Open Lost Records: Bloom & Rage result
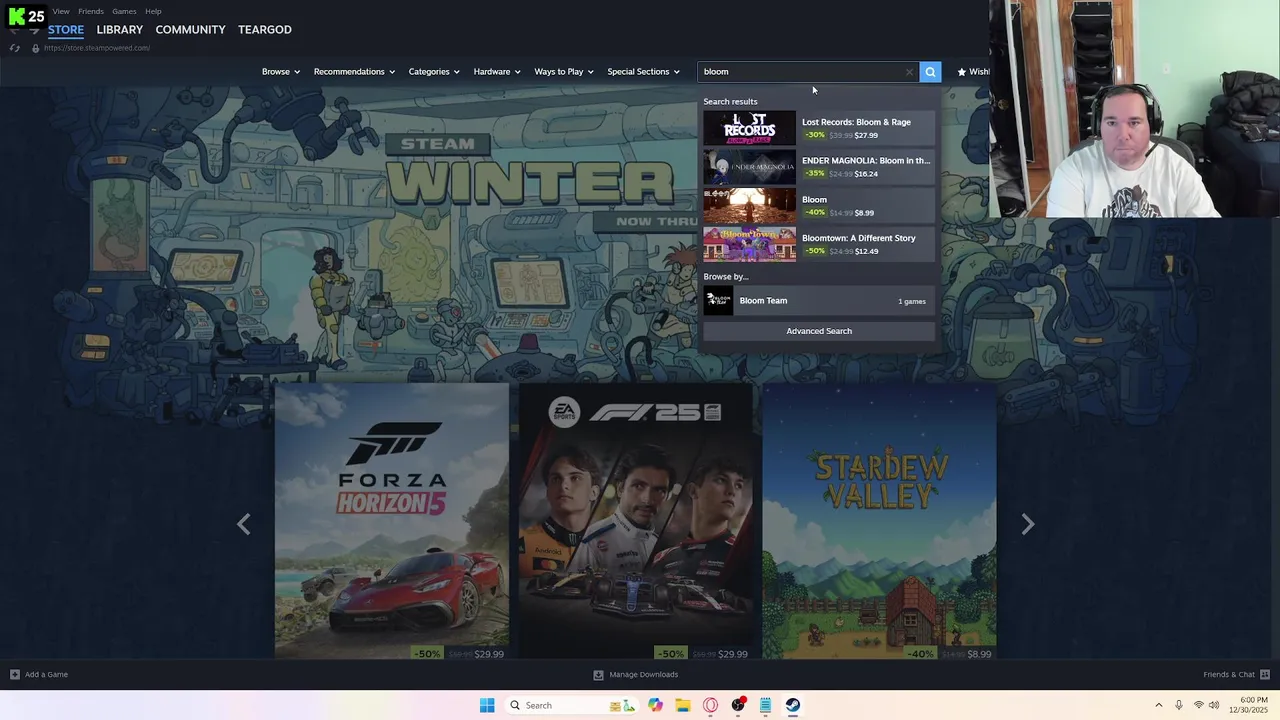 [x=819, y=128]
